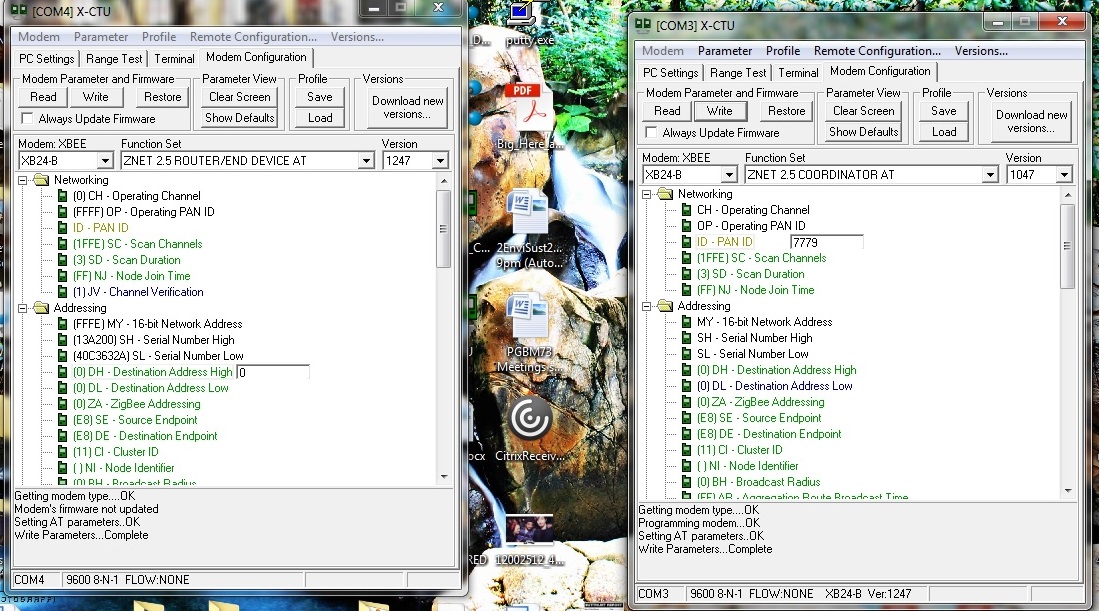Click the Write button in COM3 window
The height and width of the screenshot is (611, 1100).
pyautogui.click(x=720, y=111)
